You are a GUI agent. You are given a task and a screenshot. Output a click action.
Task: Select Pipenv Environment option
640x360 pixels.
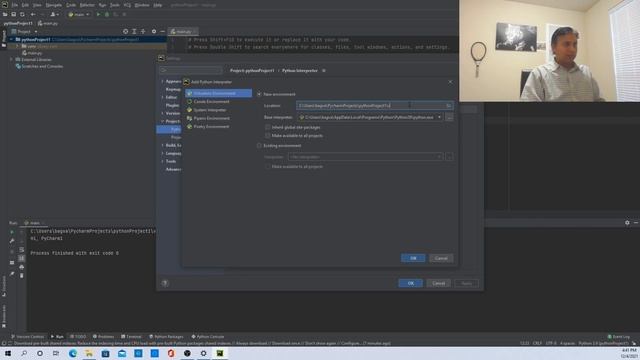(x=211, y=118)
